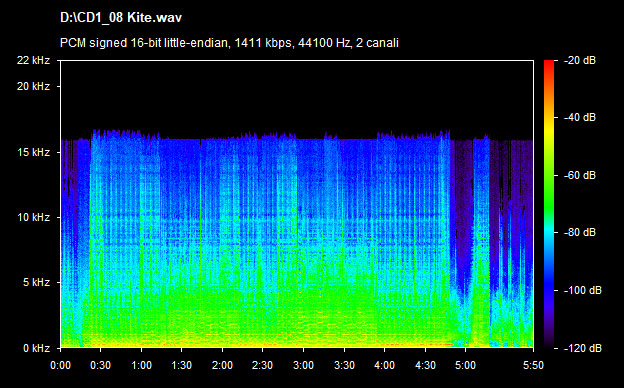Click the 5 kHz frequency axis label
The image size is (624, 388).
36,283
